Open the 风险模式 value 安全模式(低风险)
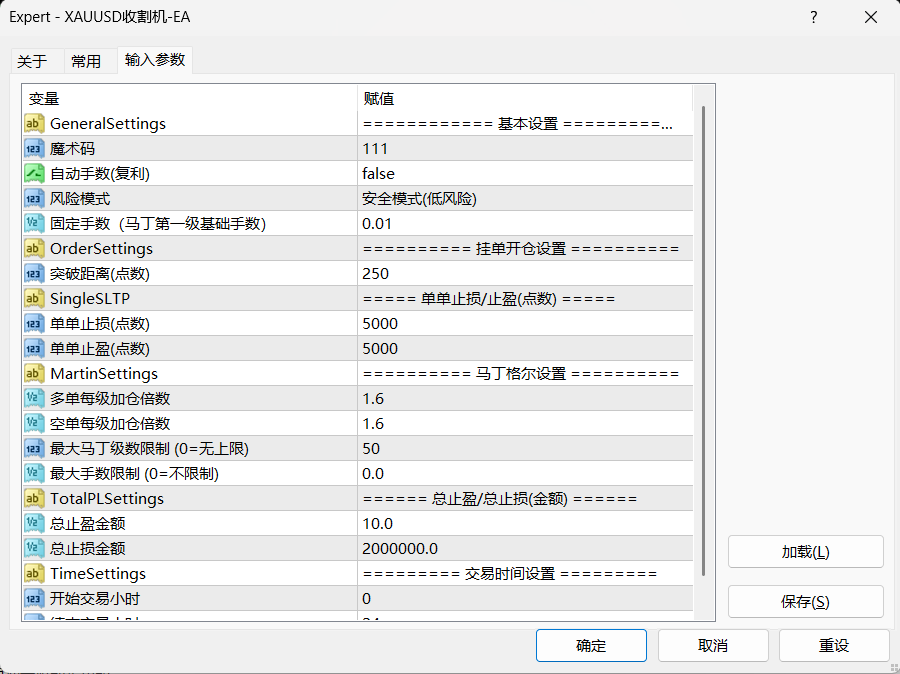This screenshot has height=674, width=900. (x=525, y=199)
